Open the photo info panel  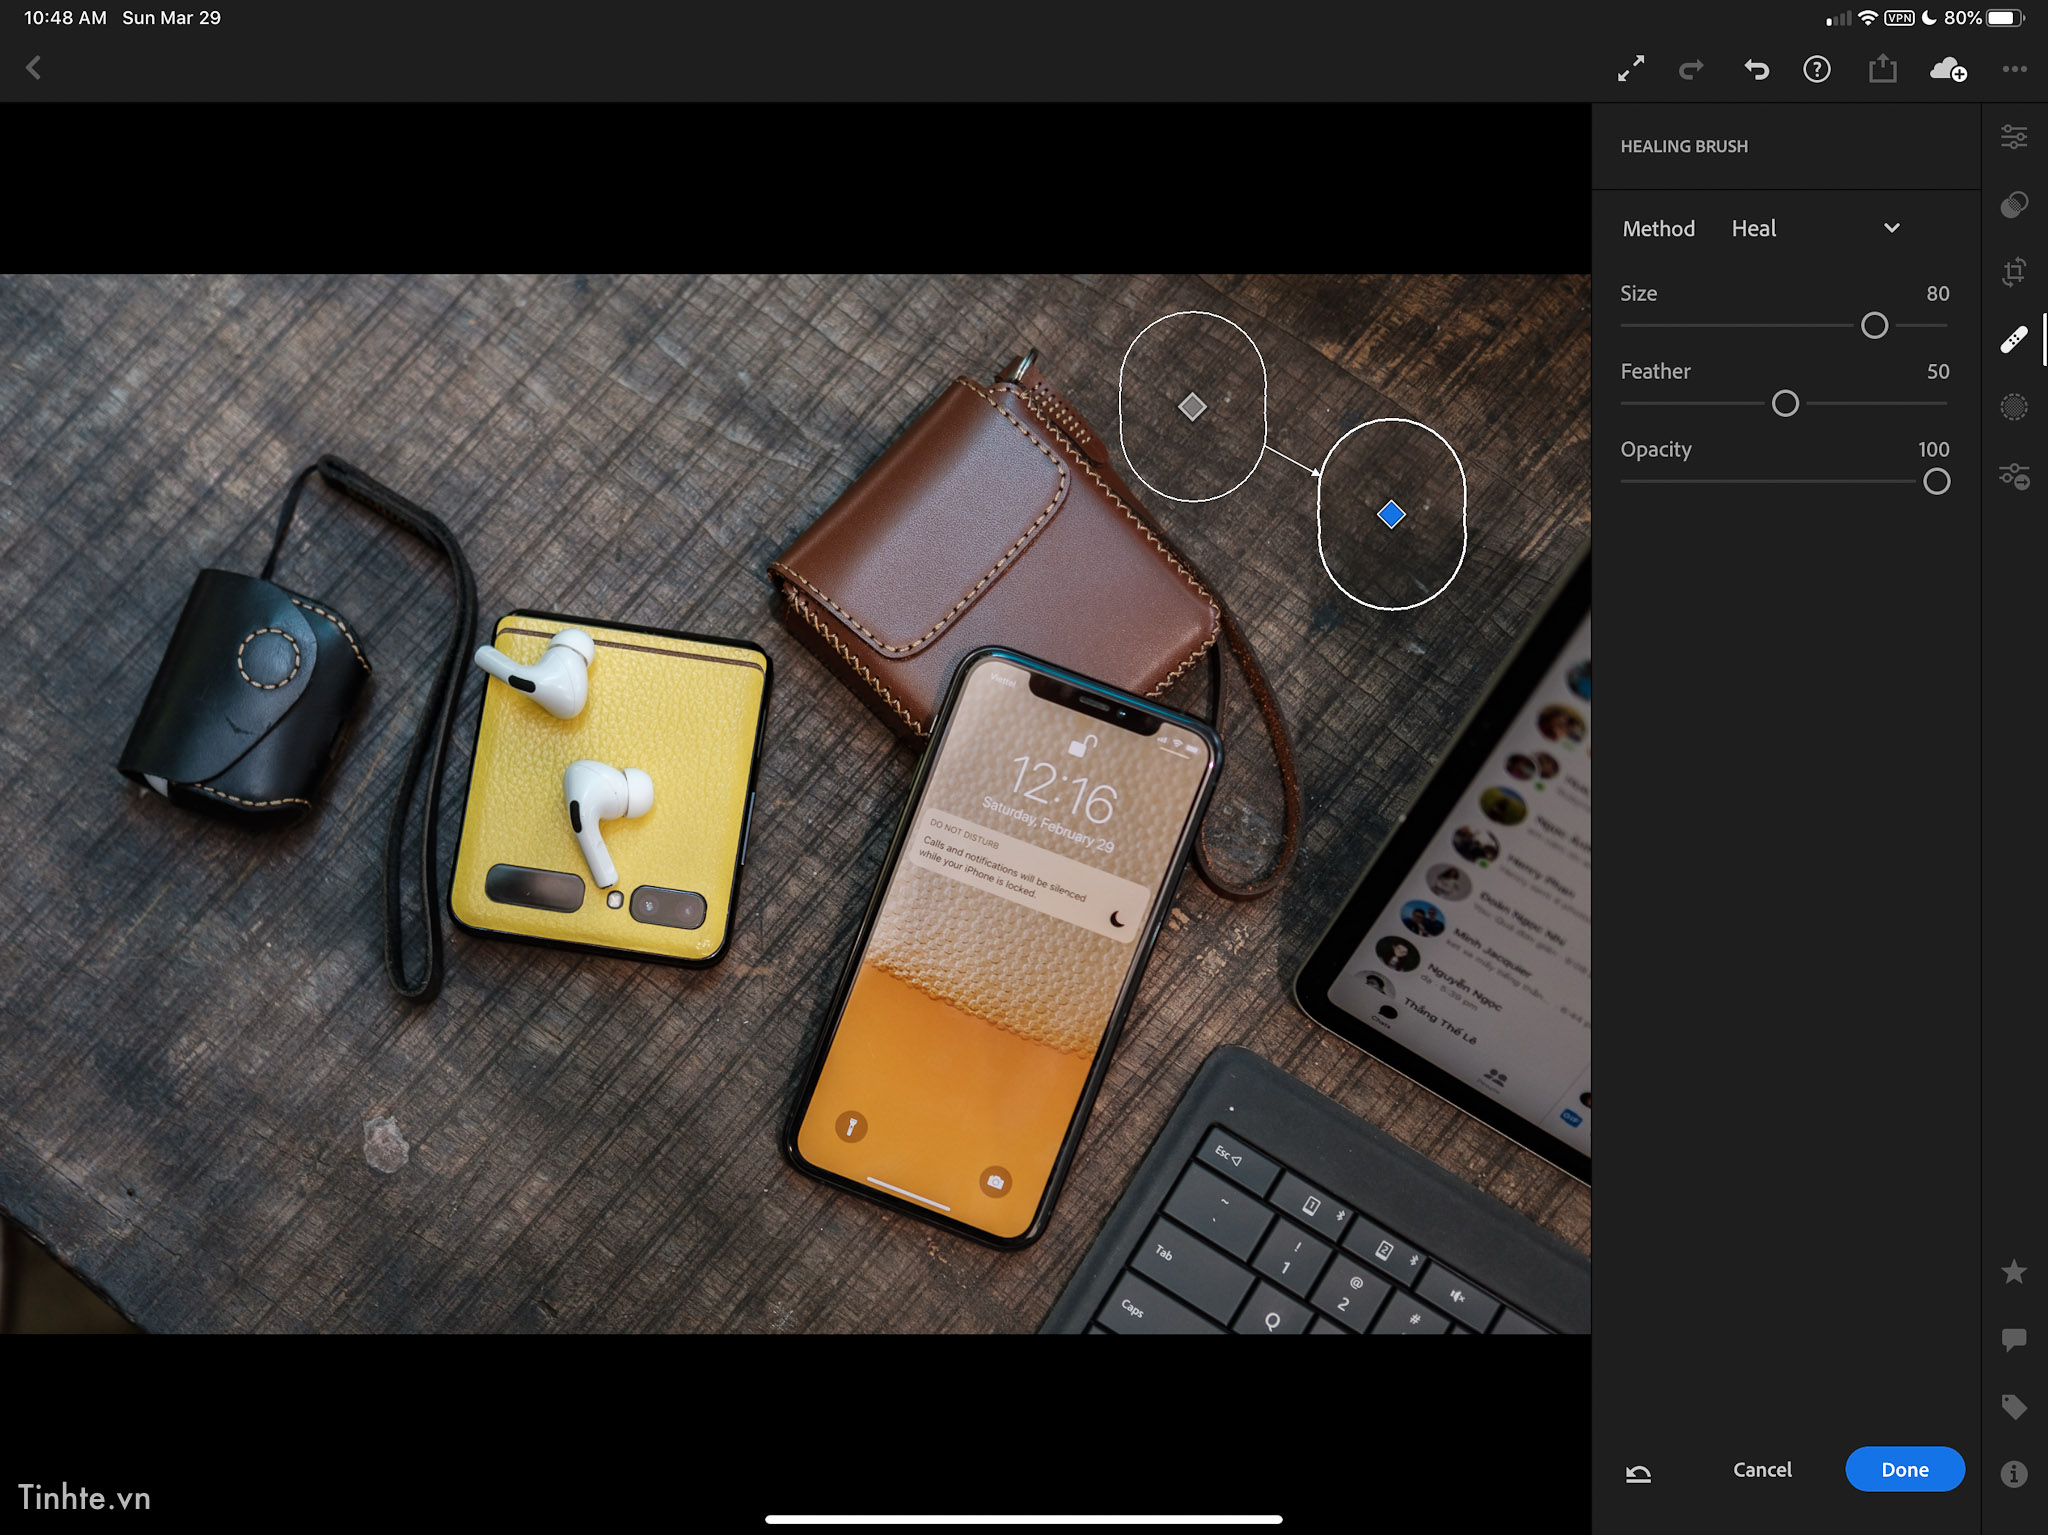tap(2014, 1474)
